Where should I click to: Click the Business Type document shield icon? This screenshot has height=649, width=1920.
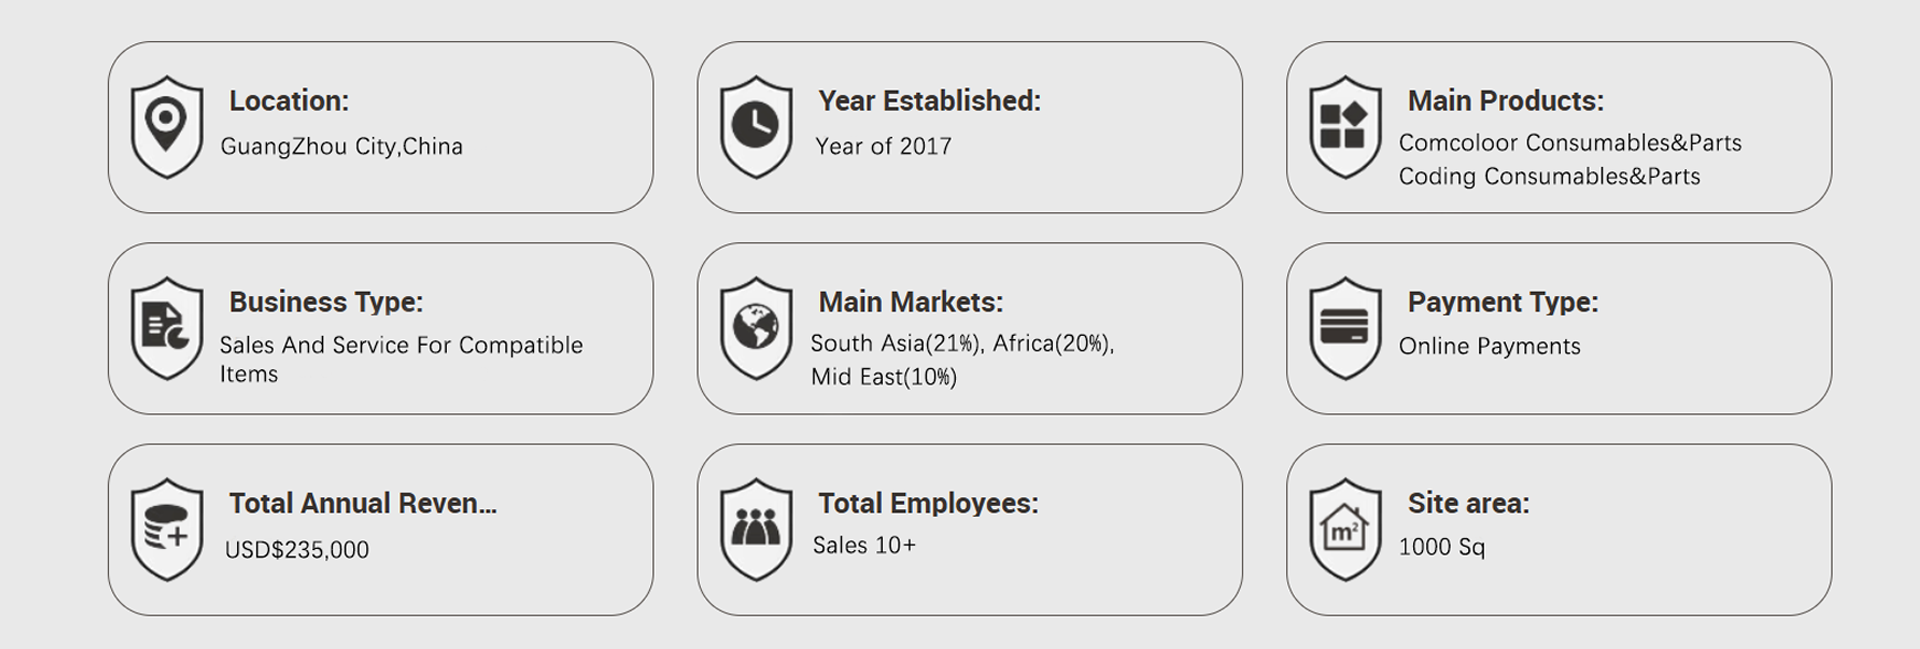tap(167, 328)
